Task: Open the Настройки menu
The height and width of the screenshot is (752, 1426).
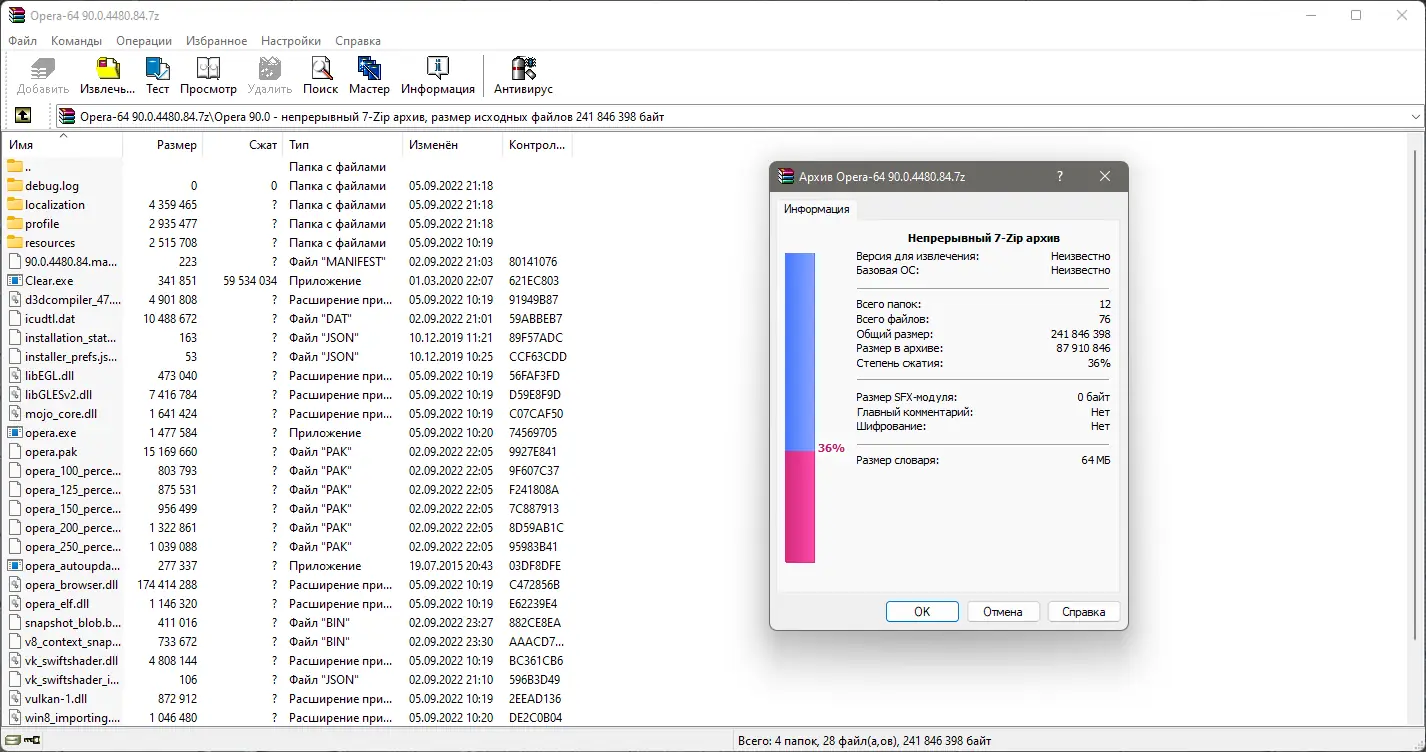Action: point(290,41)
